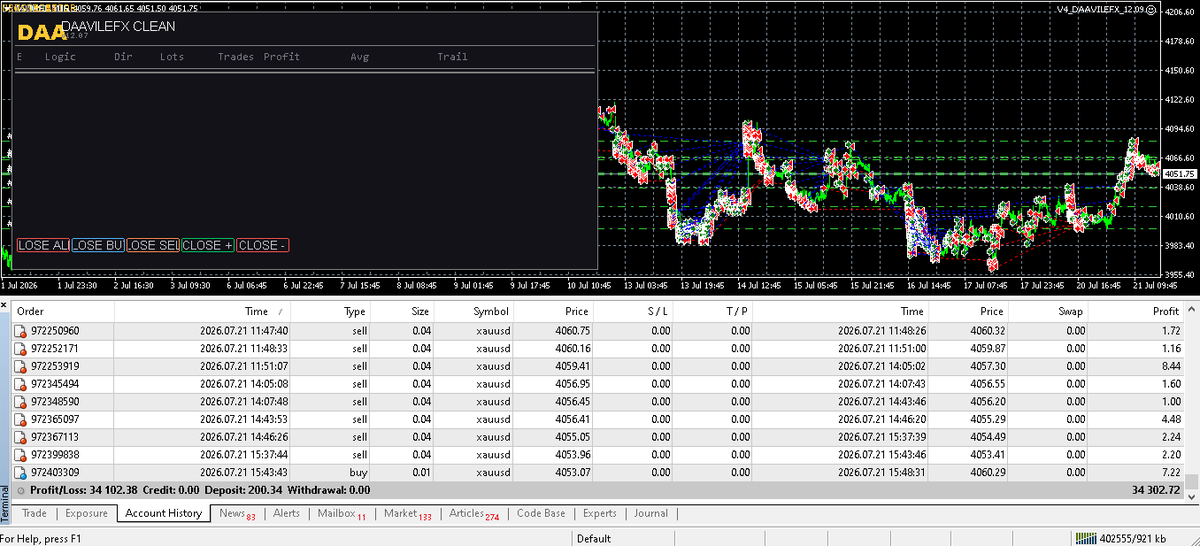Click the order icon for 972253919
The width and height of the screenshot is (1200, 546).
21,366
